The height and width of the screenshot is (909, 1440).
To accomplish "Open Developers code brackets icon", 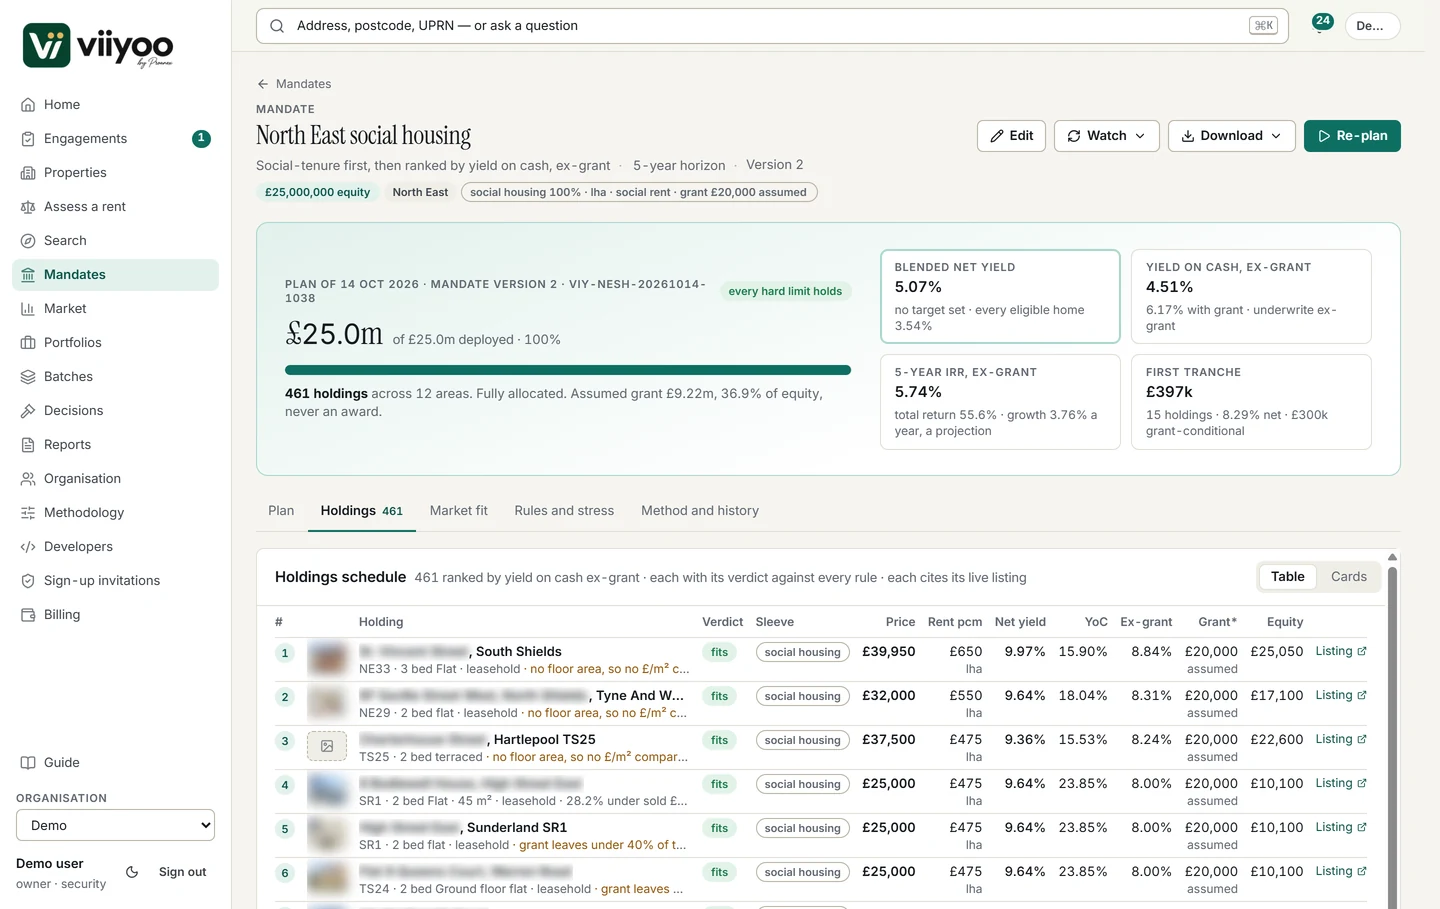I will coord(28,547).
